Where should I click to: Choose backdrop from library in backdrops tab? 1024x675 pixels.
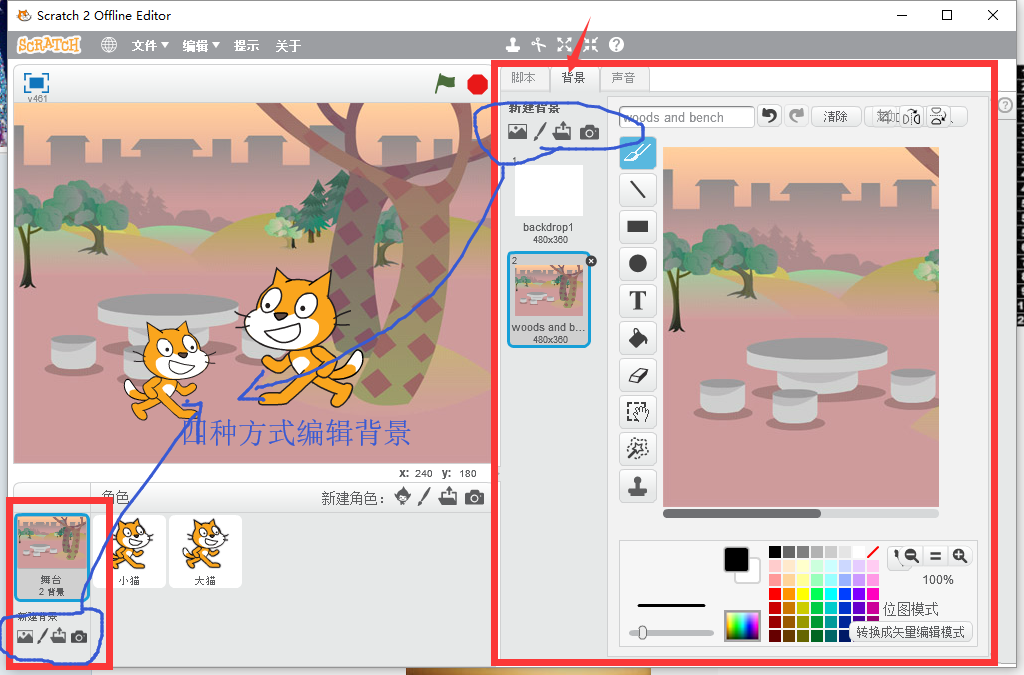[x=517, y=132]
